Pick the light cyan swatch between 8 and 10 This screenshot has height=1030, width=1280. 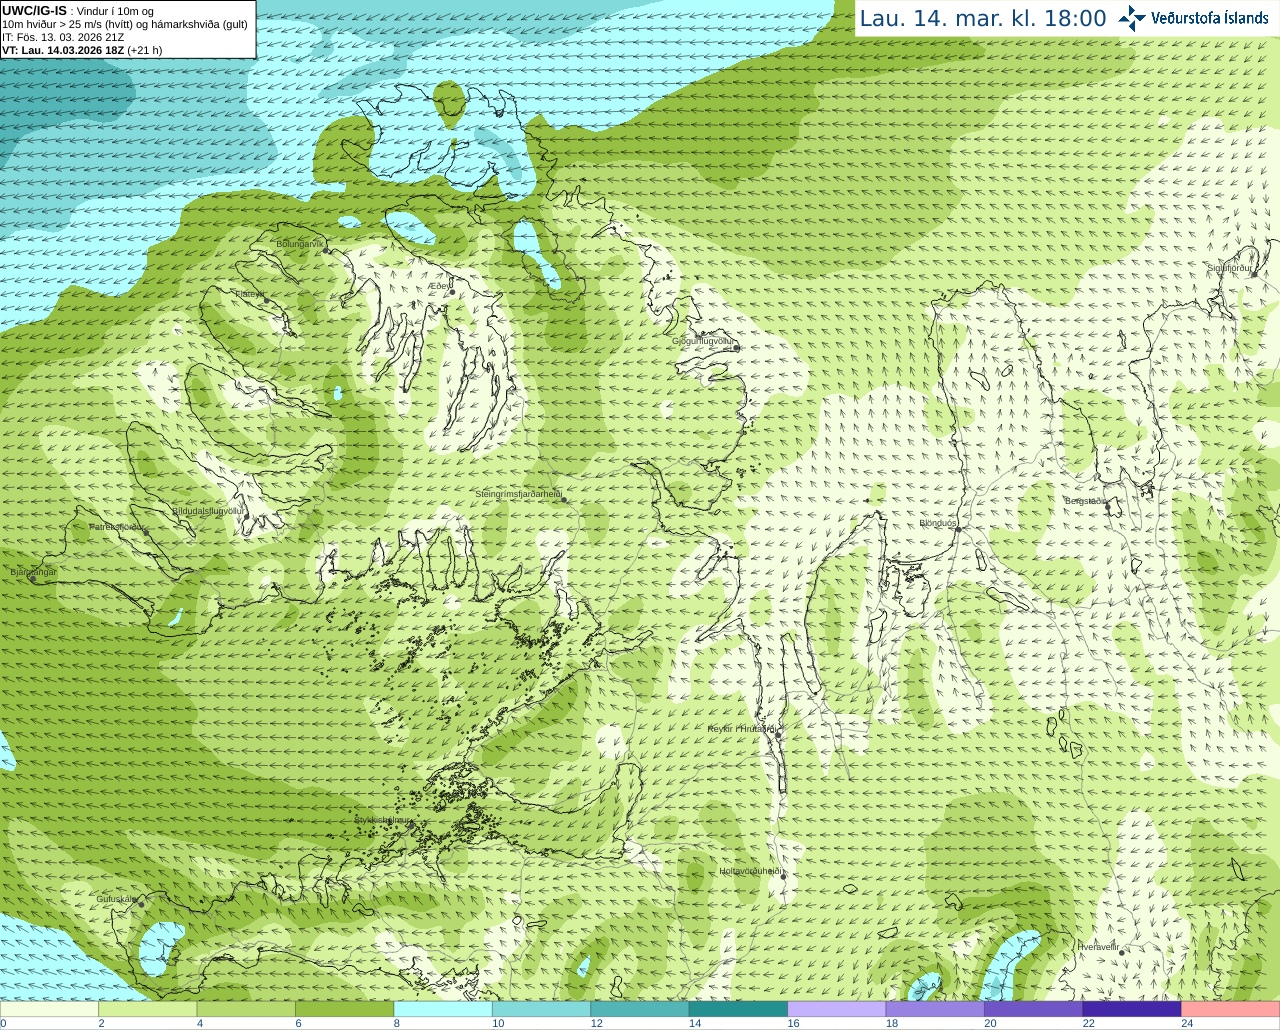pos(443,1009)
